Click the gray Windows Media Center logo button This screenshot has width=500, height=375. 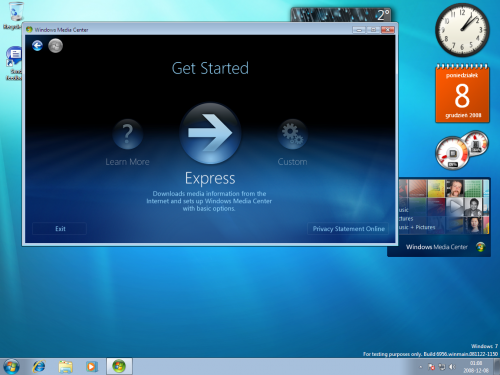55,46
